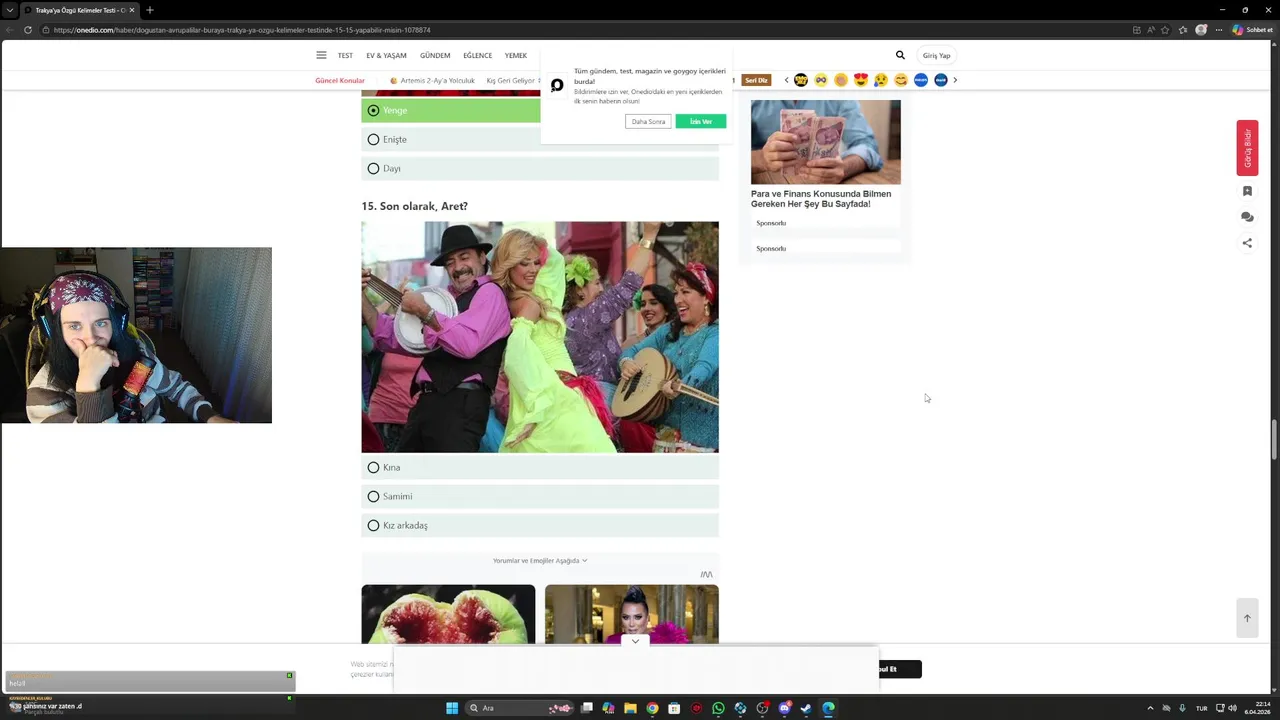Open the browser tab list dropdown
The height and width of the screenshot is (720, 1280).
click(x=9, y=10)
